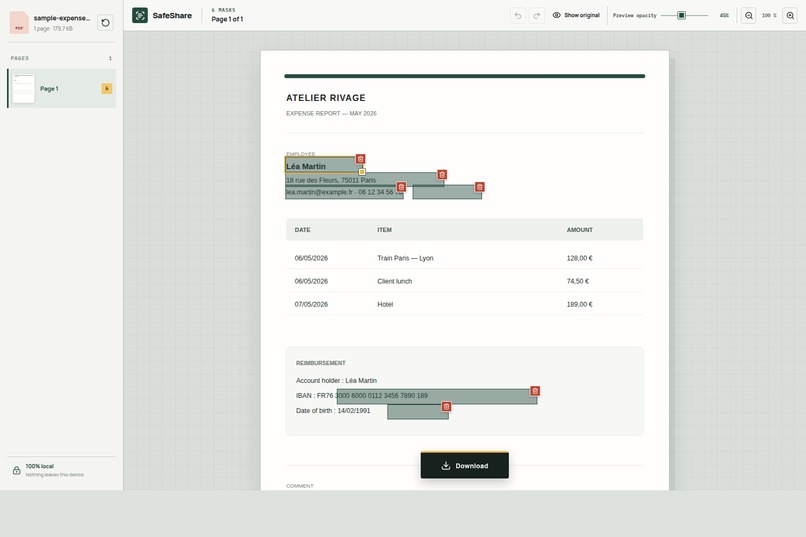Adjust the Preview opacity slider
Viewport: 806px width, 537px height.
click(684, 15)
